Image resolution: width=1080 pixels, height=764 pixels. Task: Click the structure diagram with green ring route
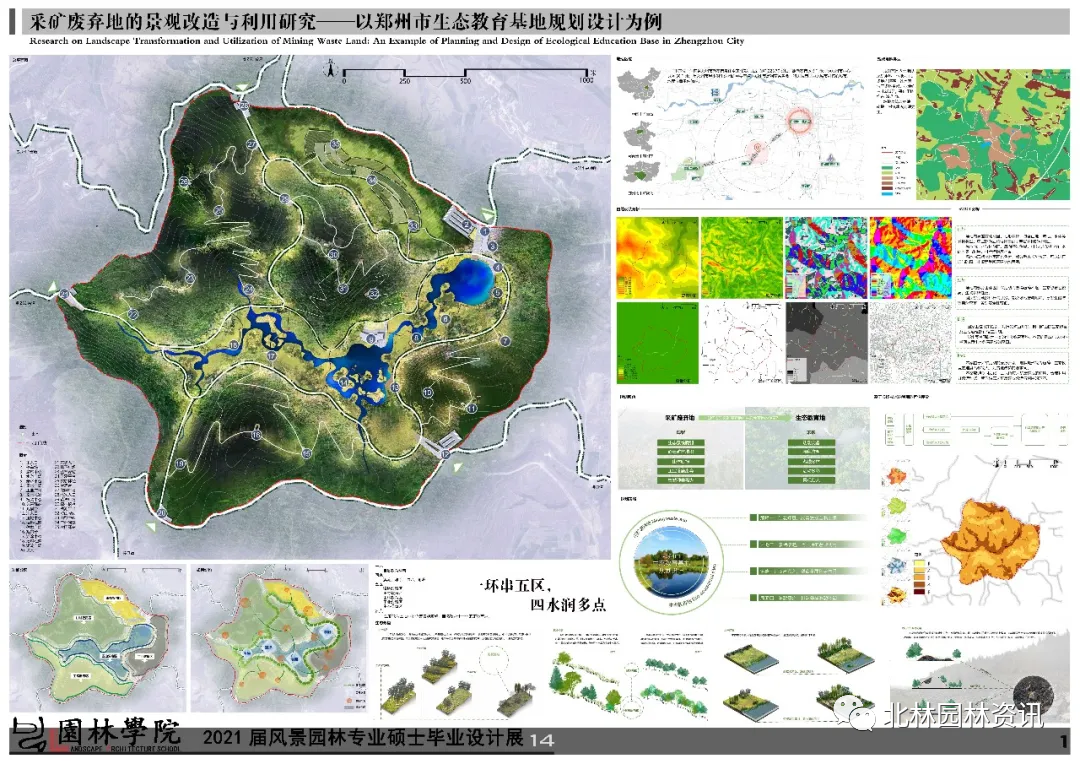(x=280, y=638)
